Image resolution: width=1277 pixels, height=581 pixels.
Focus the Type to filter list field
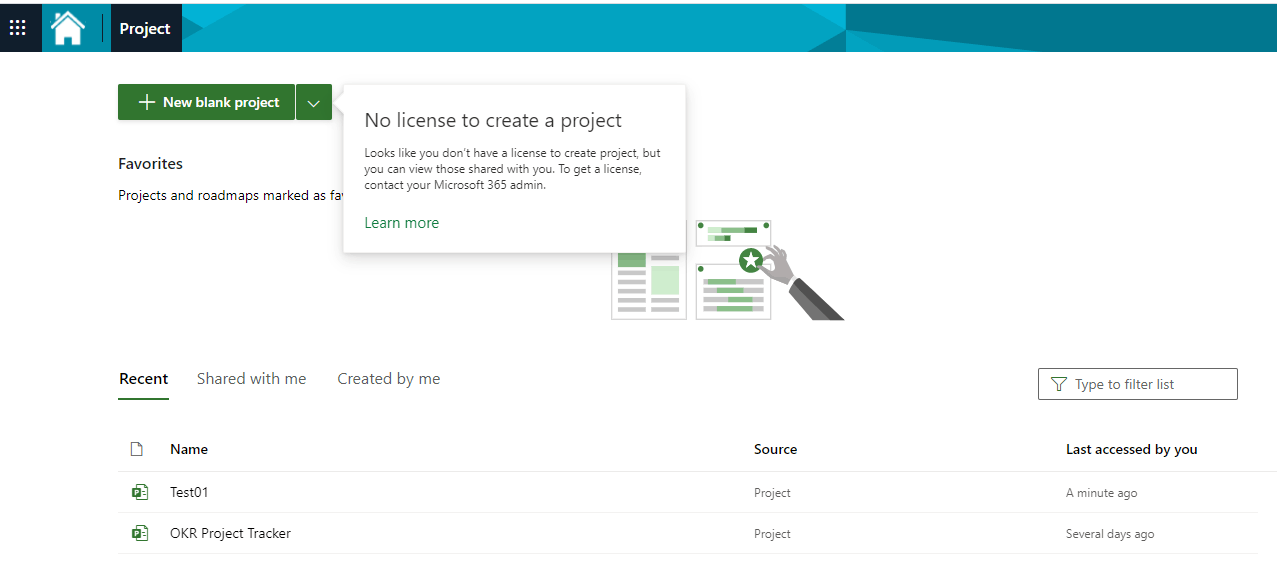point(1138,384)
